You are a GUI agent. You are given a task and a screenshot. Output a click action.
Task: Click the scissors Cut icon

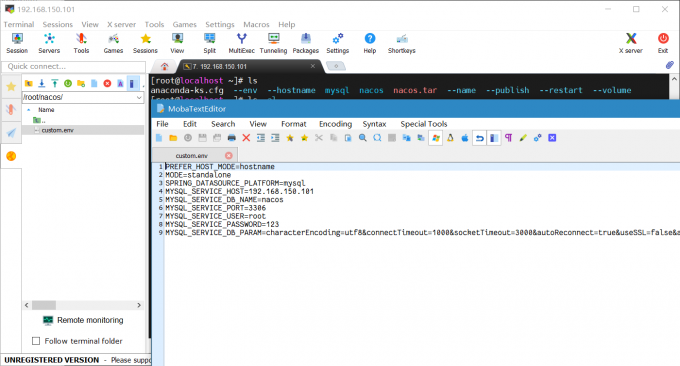319,138
